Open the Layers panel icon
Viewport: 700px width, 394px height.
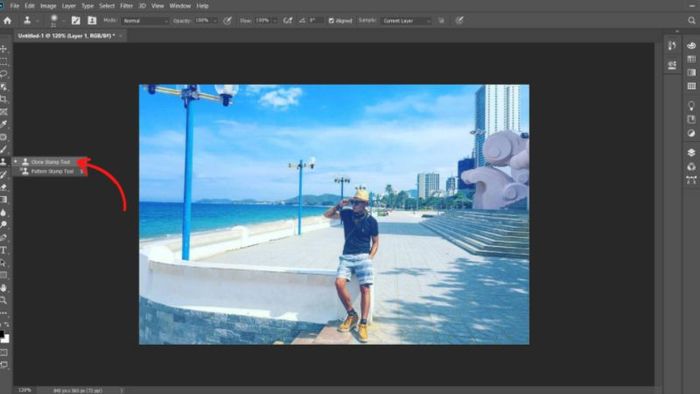point(691,153)
